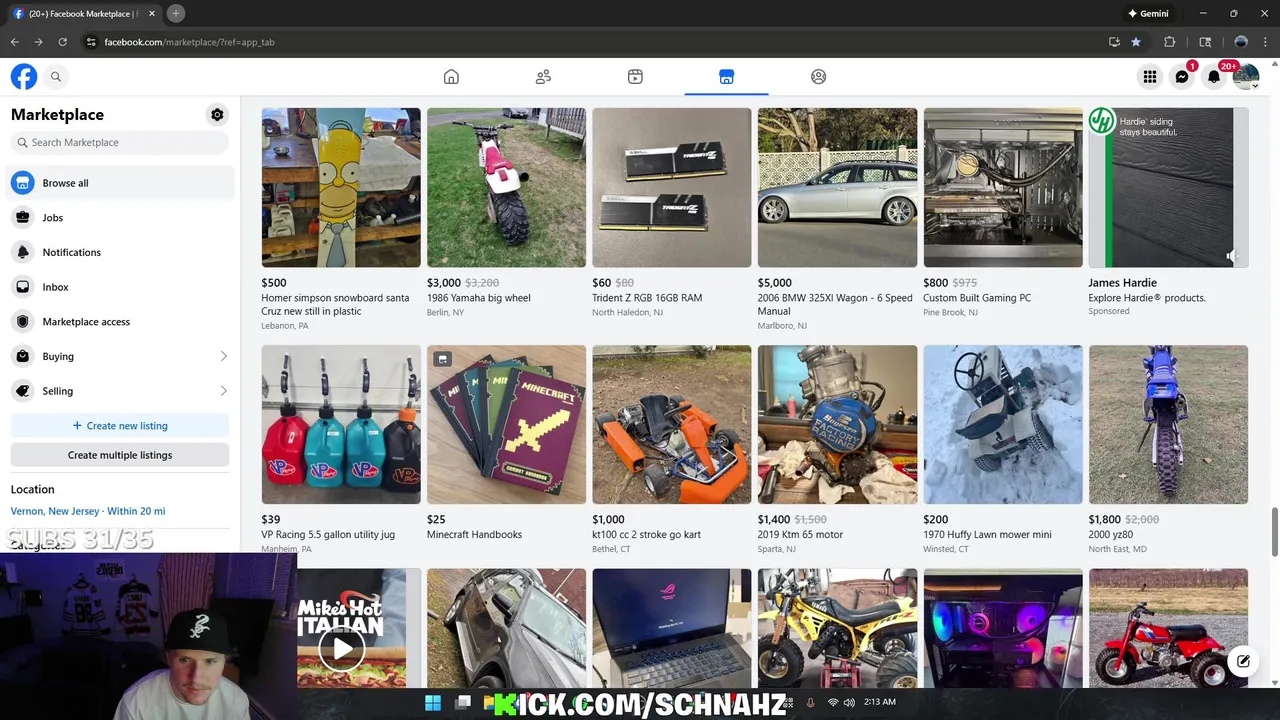Open taskbar volume speaker icon
The image size is (1280, 720).
point(850,703)
